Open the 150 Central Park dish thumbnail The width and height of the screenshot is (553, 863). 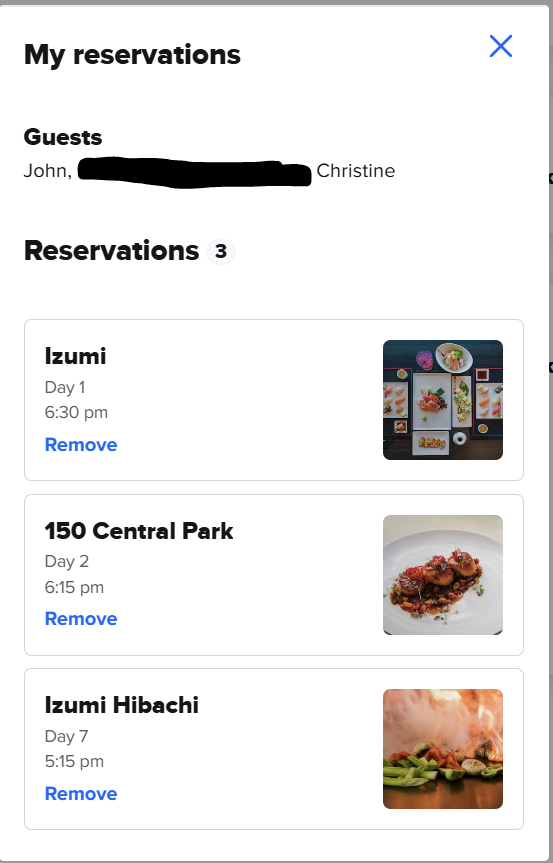point(443,575)
